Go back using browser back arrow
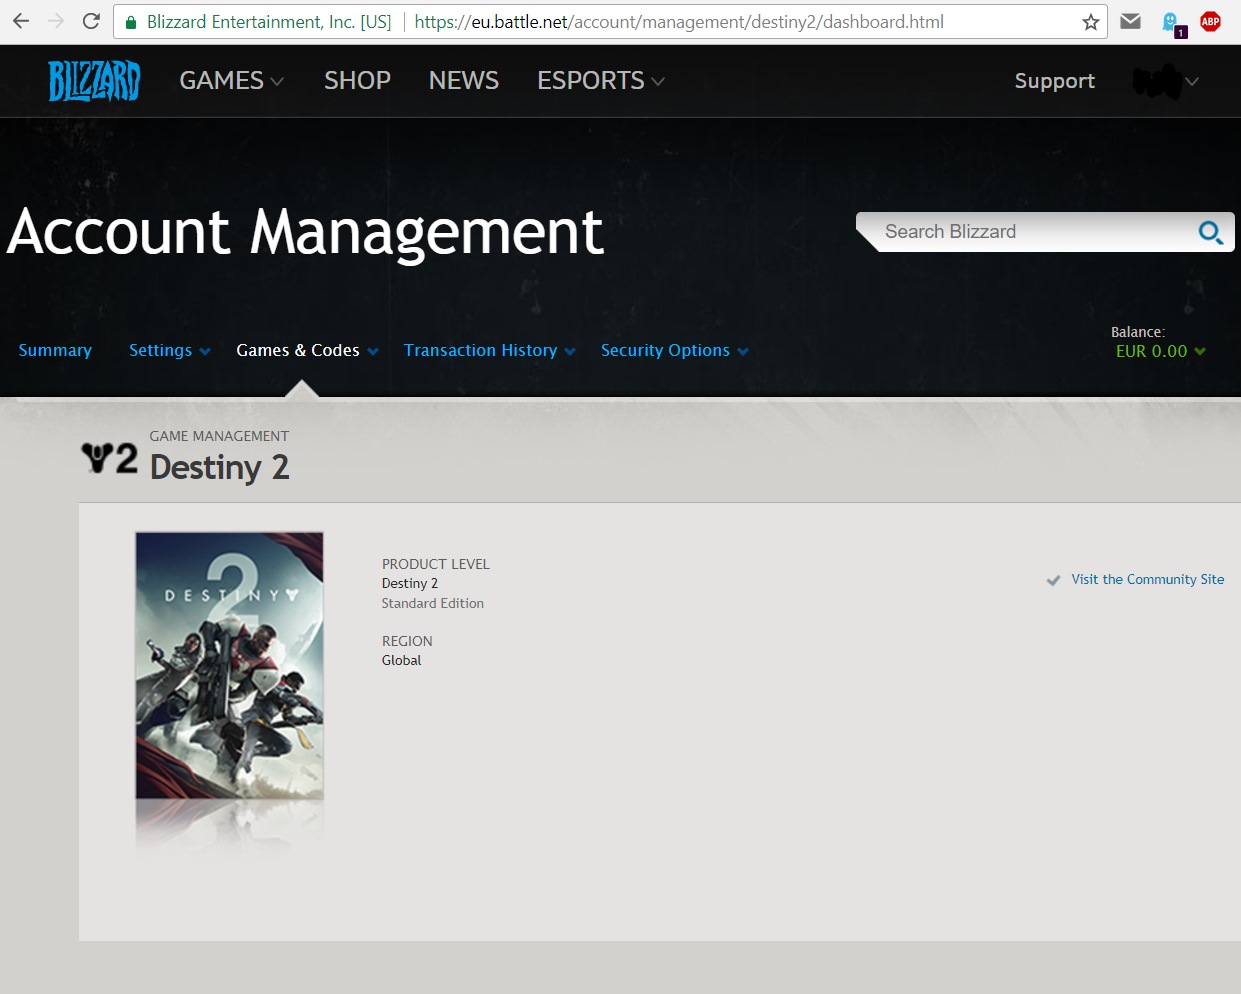The image size is (1241, 994). point(21,21)
